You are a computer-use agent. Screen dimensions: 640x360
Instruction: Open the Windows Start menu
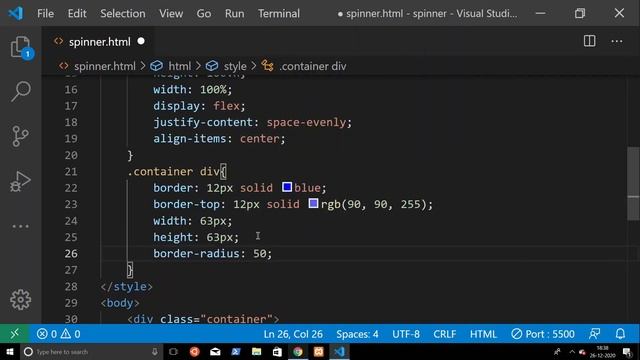pos(9,351)
